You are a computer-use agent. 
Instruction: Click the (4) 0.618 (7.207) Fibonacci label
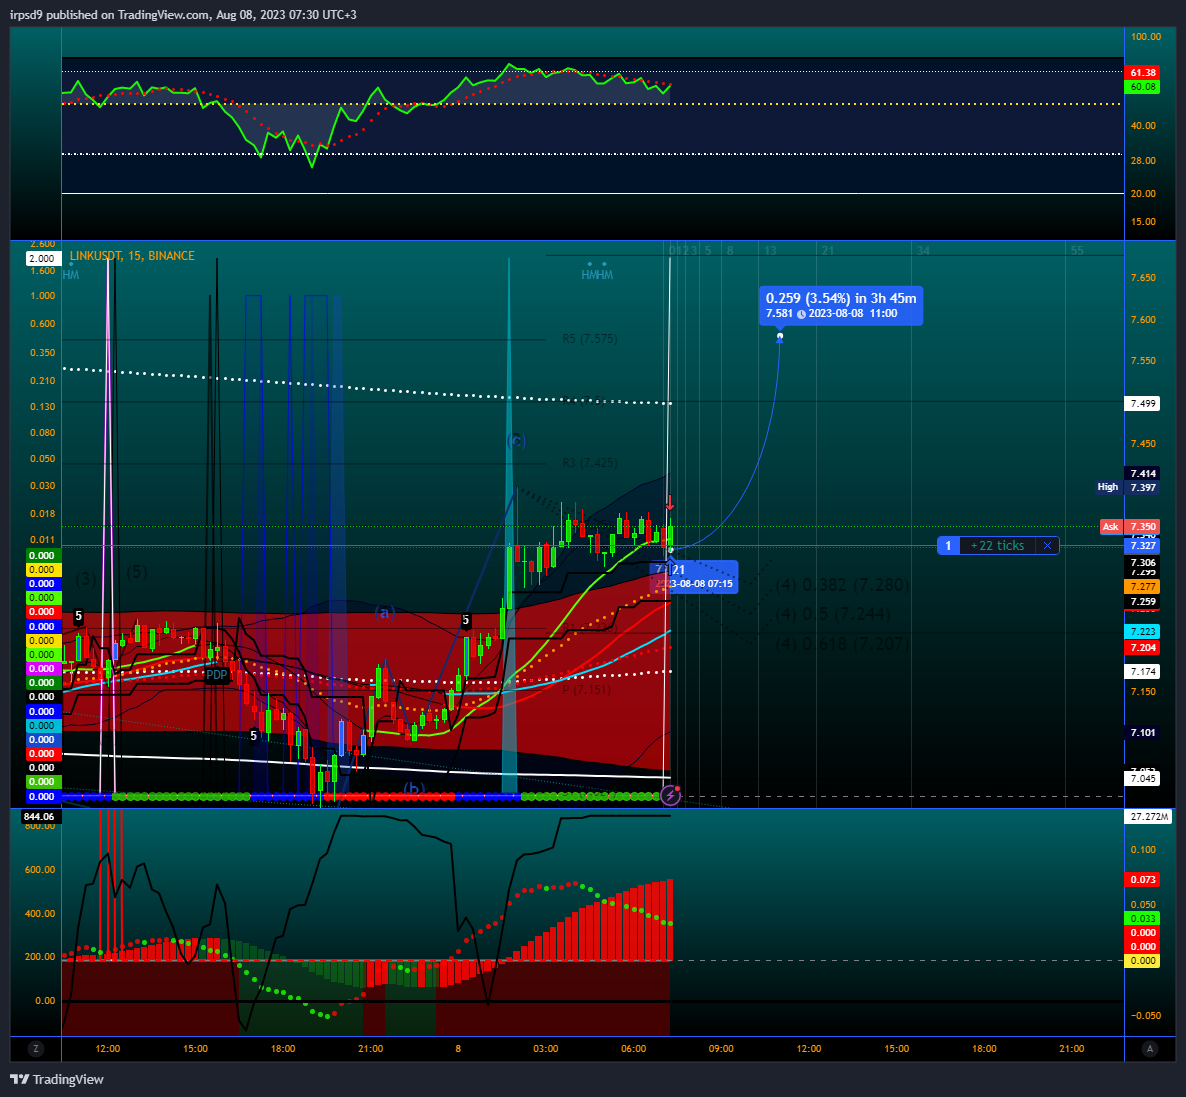tap(842, 644)
